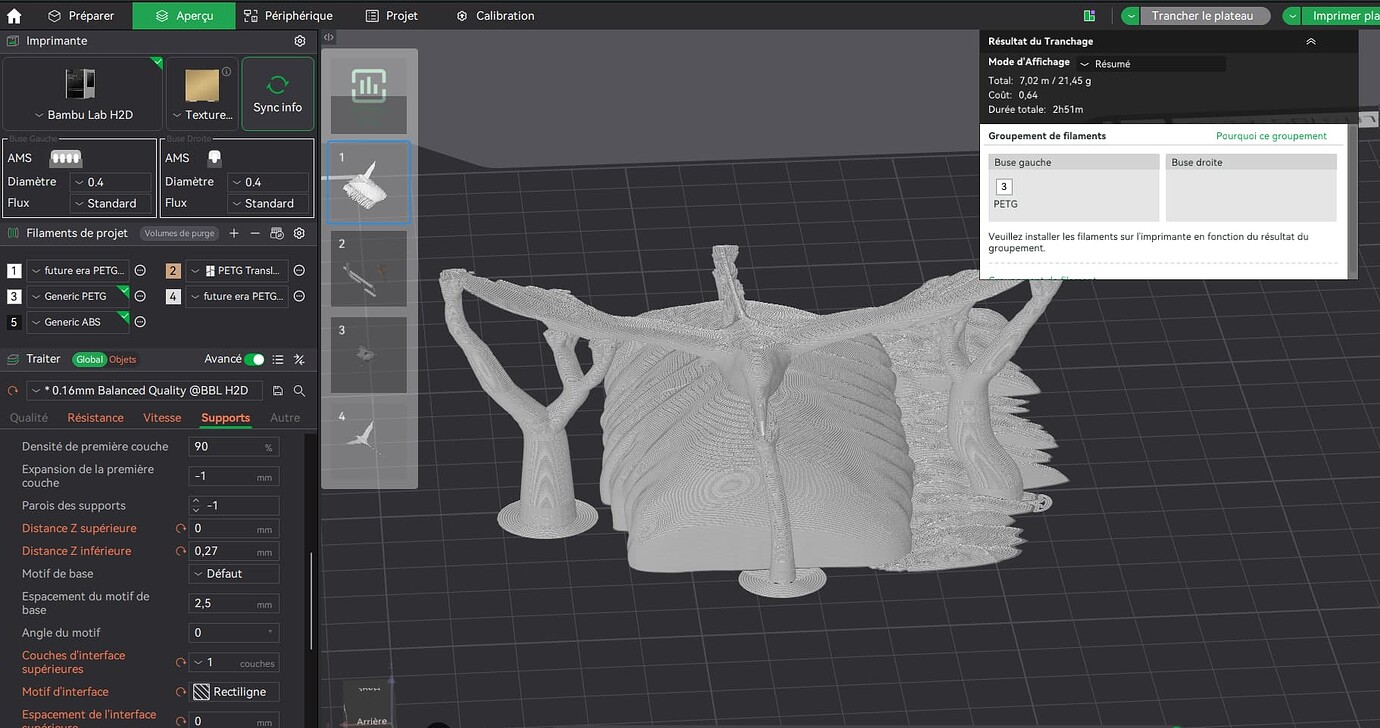Select the Vitesse settings tab
The image size is (1380, 728).
[x=162, y=418]
